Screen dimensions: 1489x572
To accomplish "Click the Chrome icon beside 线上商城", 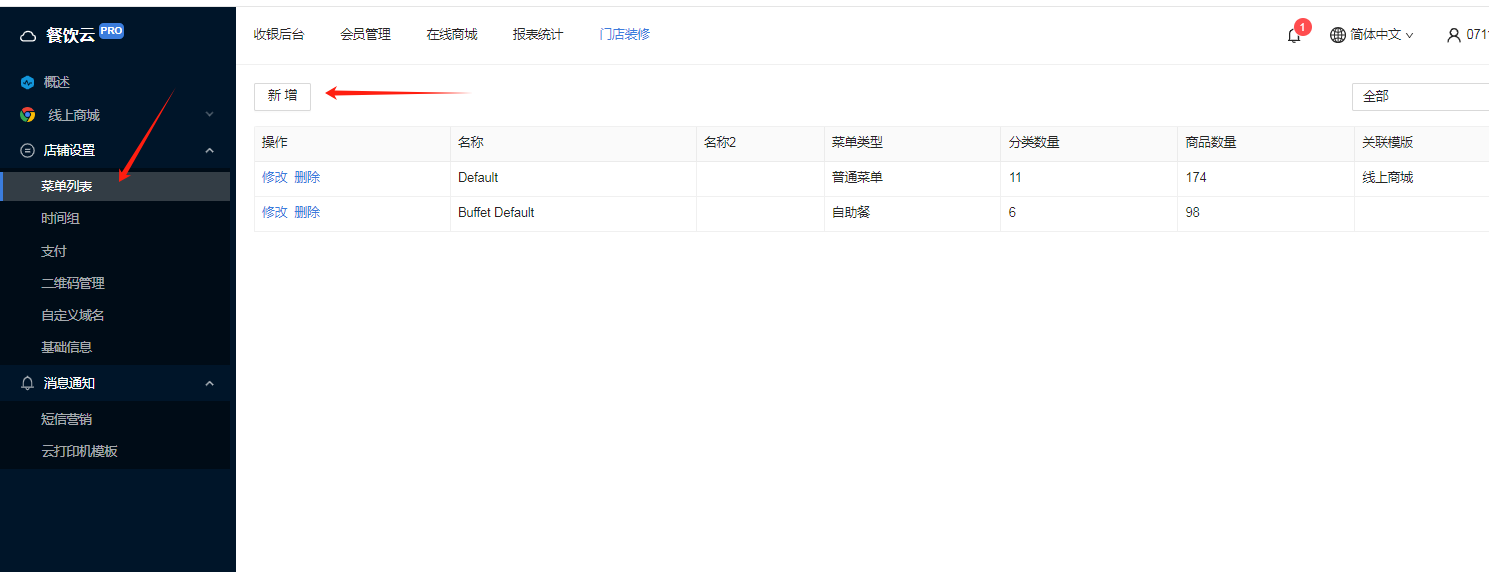I will [x=28, y=115].
